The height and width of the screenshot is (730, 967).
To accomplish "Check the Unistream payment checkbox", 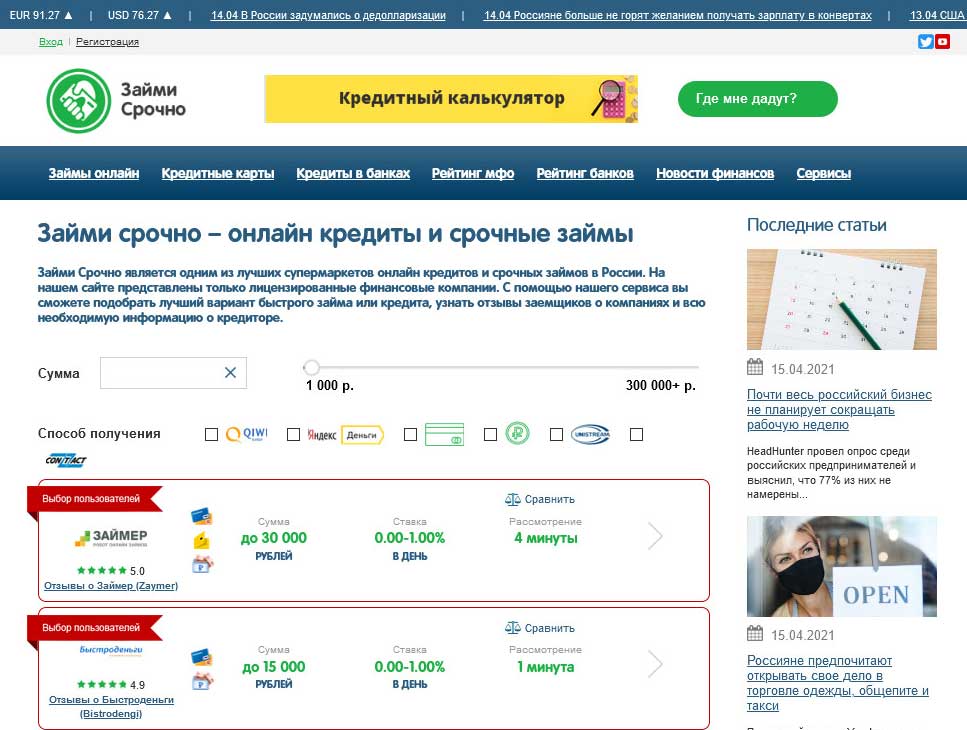I will pyautogui.click(x=556, y=433).
